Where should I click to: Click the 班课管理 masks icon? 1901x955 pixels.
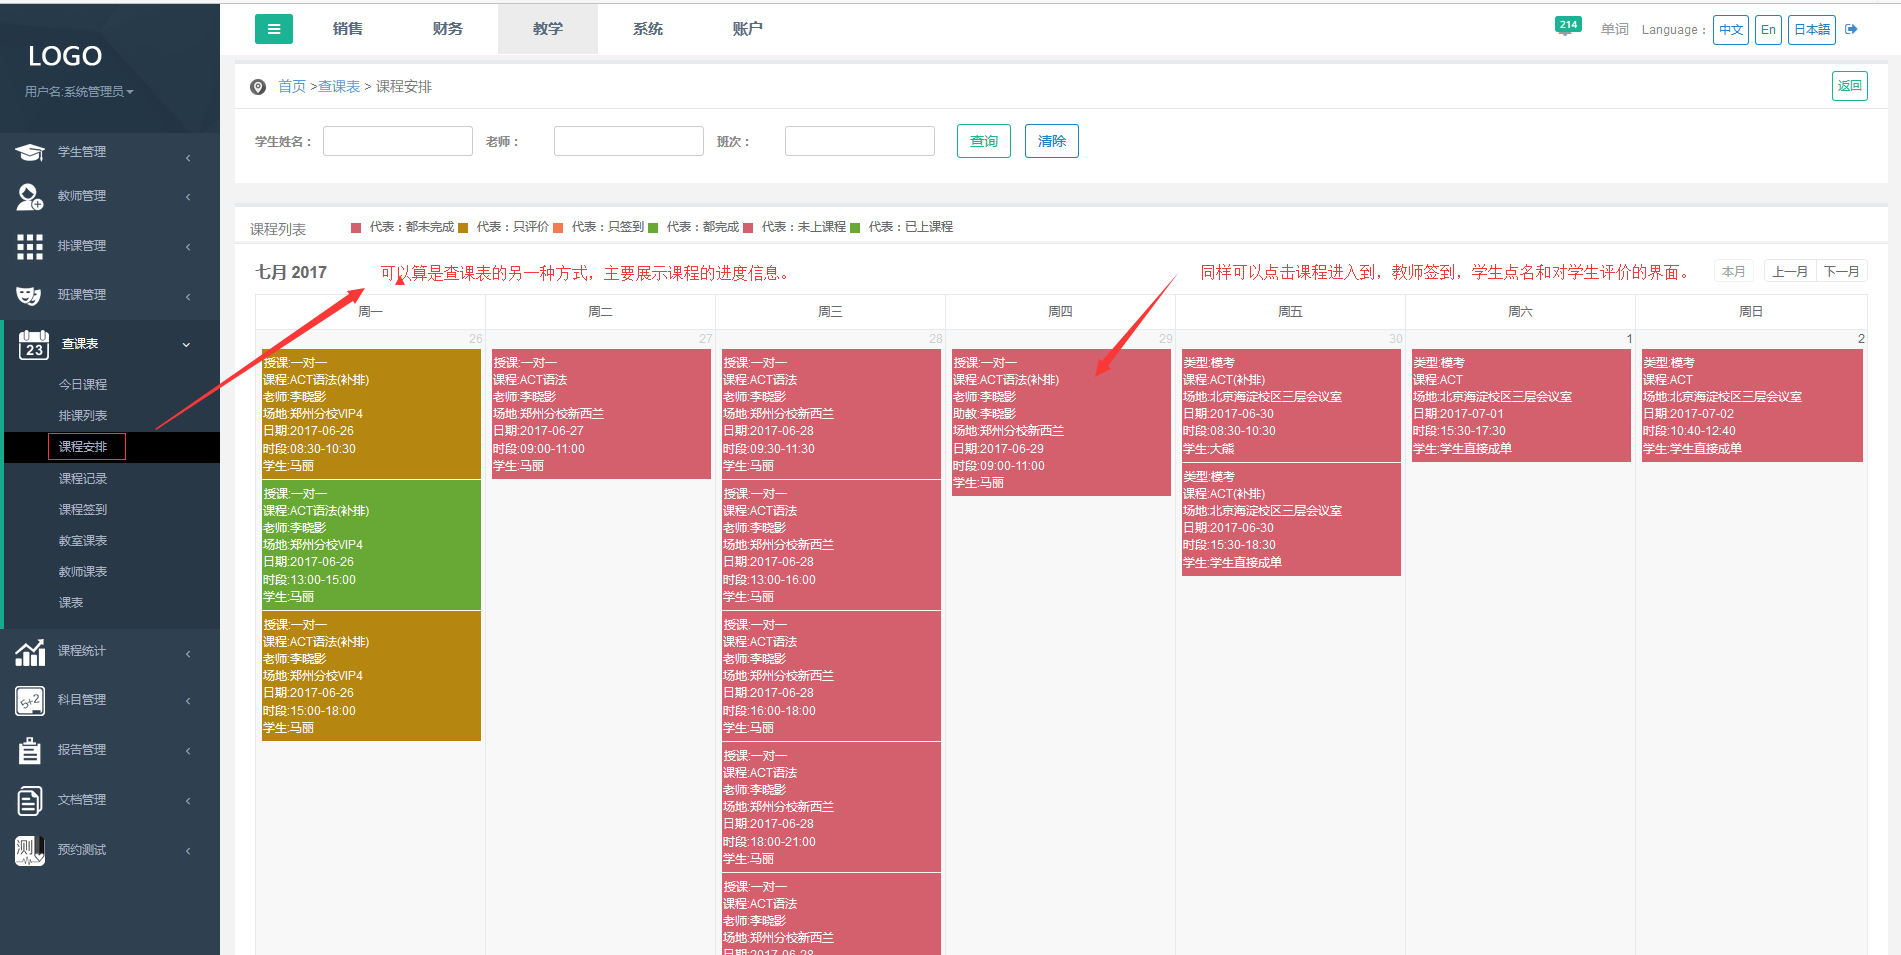[30, 296]
